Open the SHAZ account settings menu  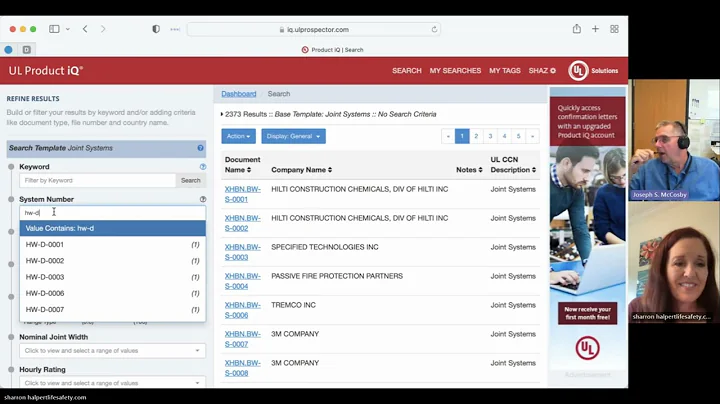coord(542,71)
